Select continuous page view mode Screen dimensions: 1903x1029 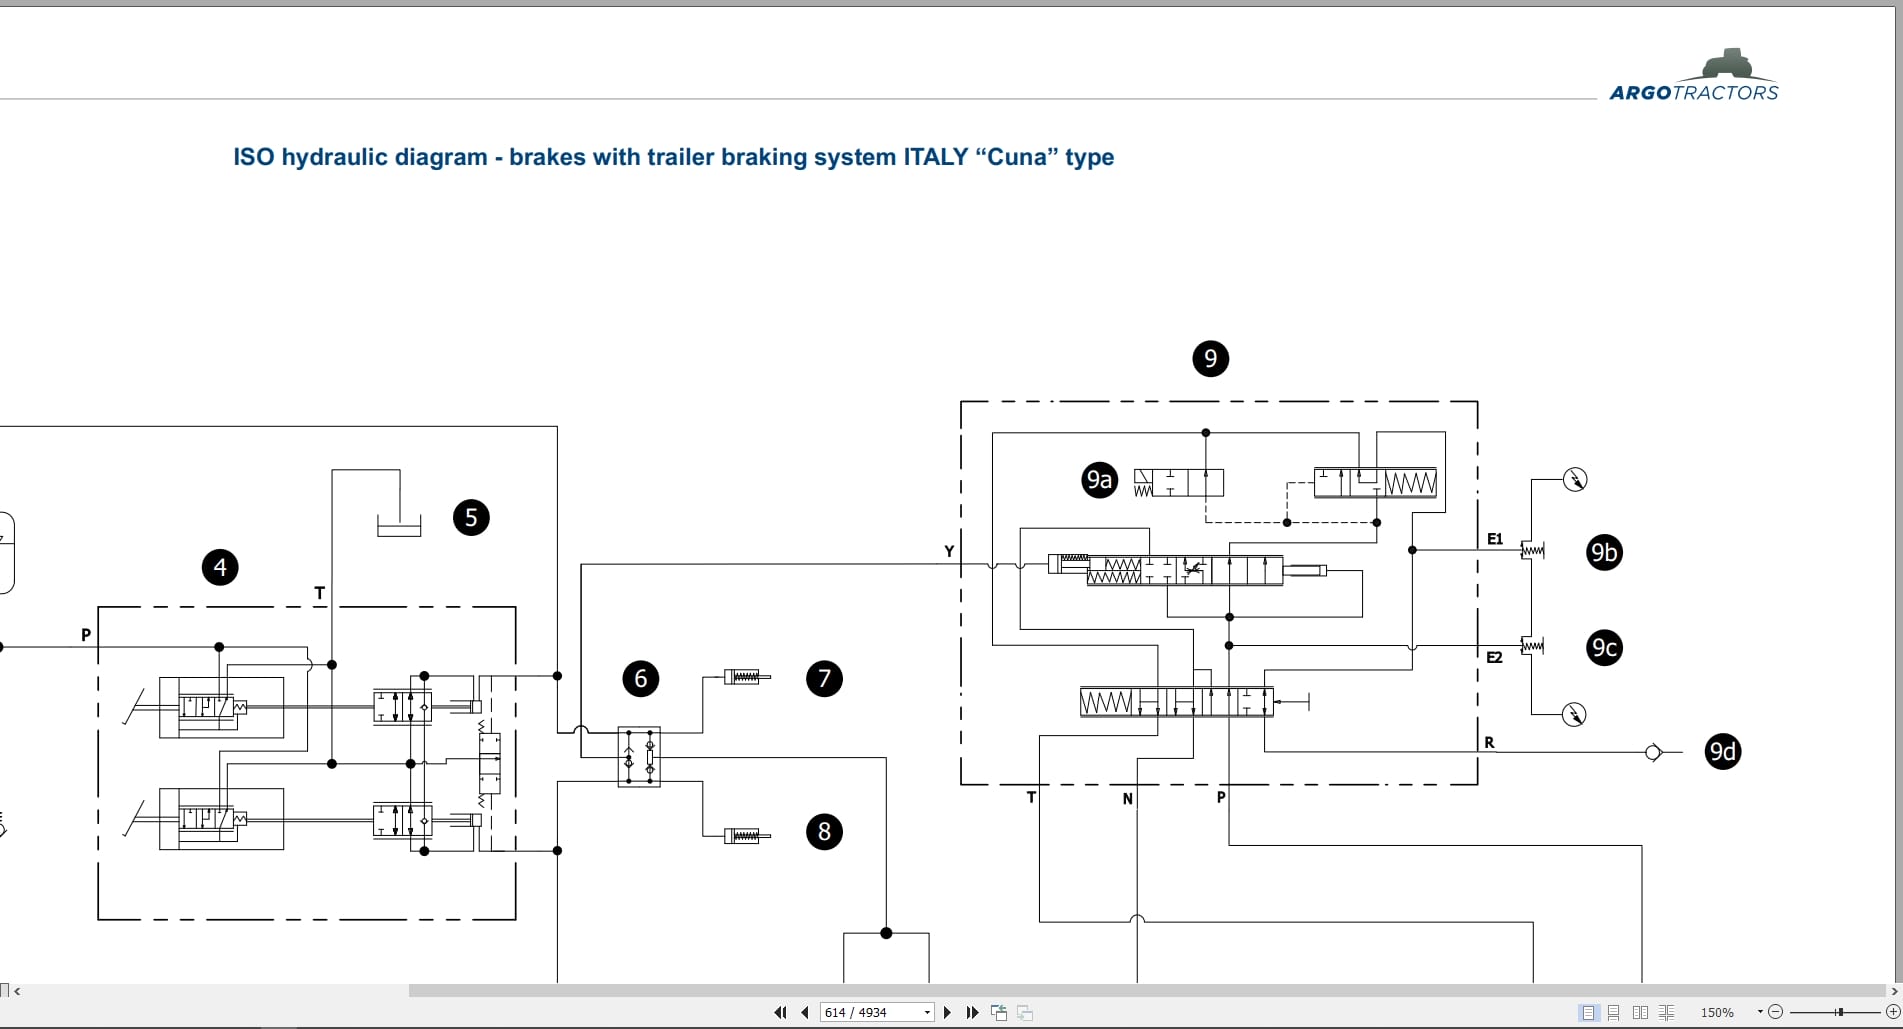click(1614, 1012)
